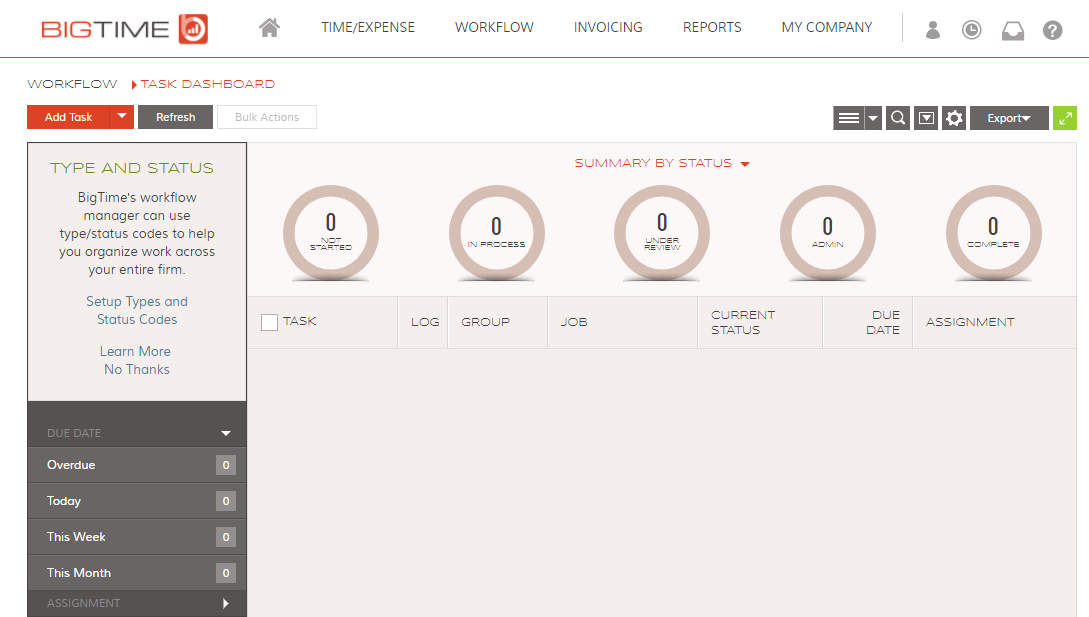Viewport: 1089px width, 617px height.
Task: Sort by the Group column header
Action: pyautogui.click(x=485, y=322)
